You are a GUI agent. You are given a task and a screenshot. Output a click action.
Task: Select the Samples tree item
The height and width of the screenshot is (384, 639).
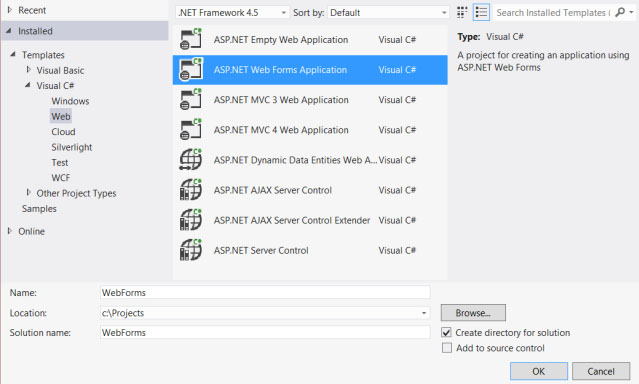click(x=39, y=209)
